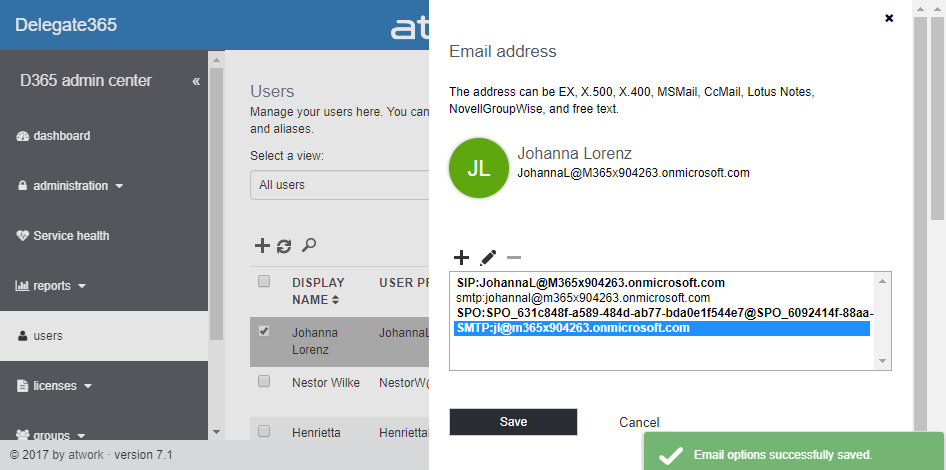Image resolution: width=946 pixels, height=470 pixels.
Task: Click the panel's right-side vertical scrollbar
Action: coord(919,223)
